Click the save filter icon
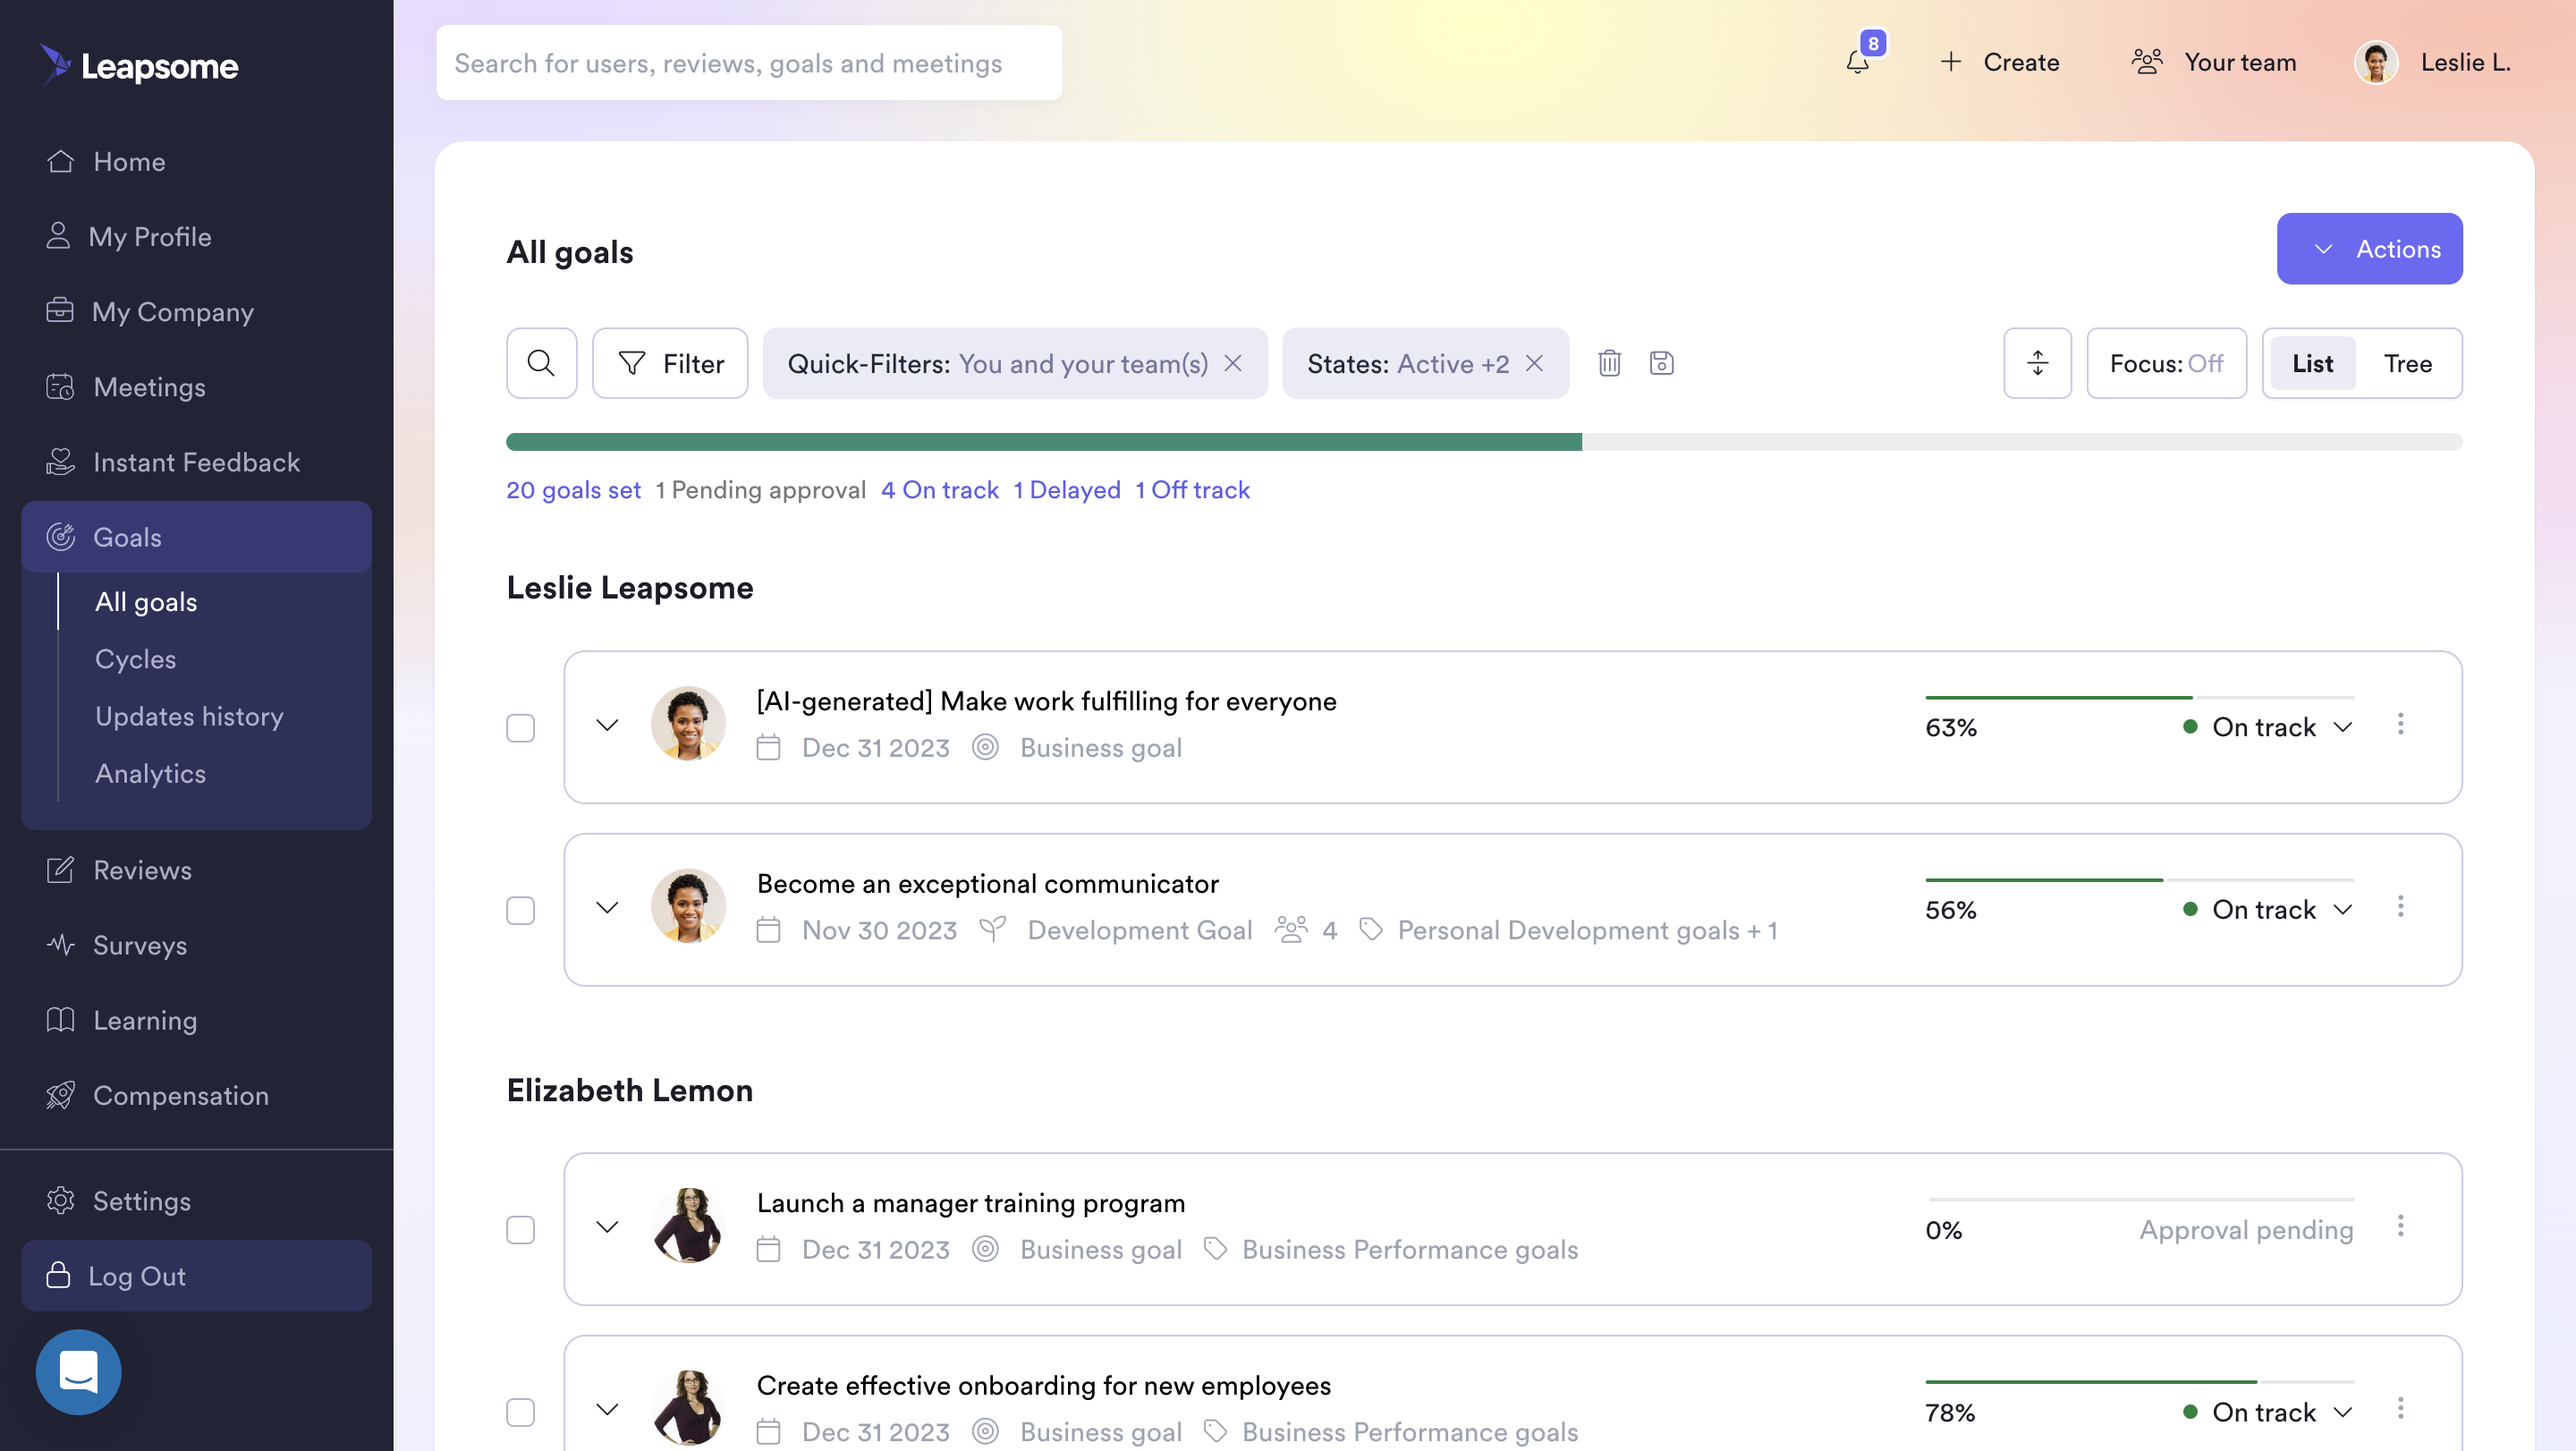Viewport: 2576px width, 1451px height. coord(1661,363)
